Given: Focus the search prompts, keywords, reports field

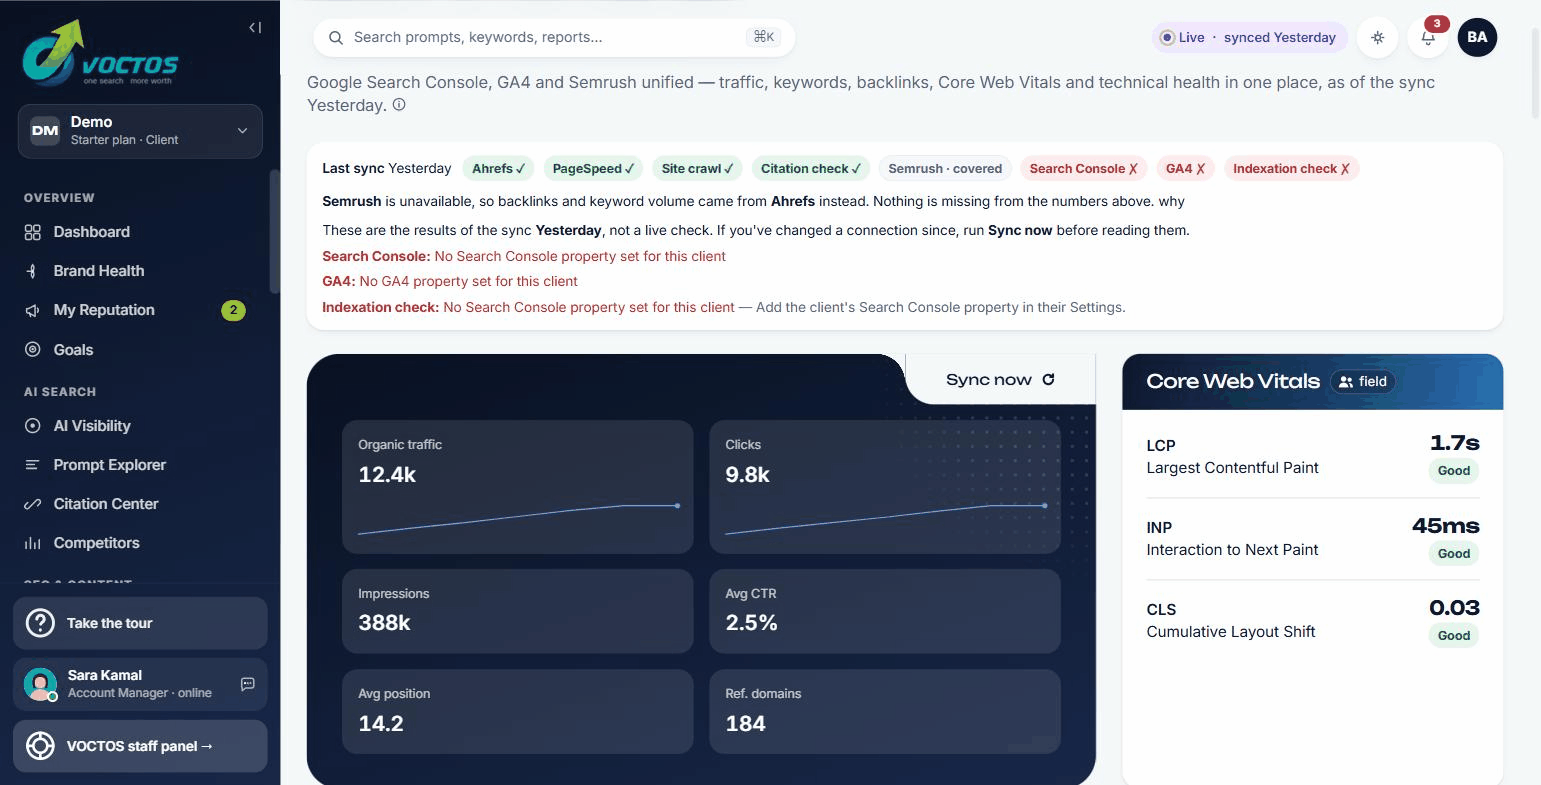Looking at the screenshot, I should [554, 37].
